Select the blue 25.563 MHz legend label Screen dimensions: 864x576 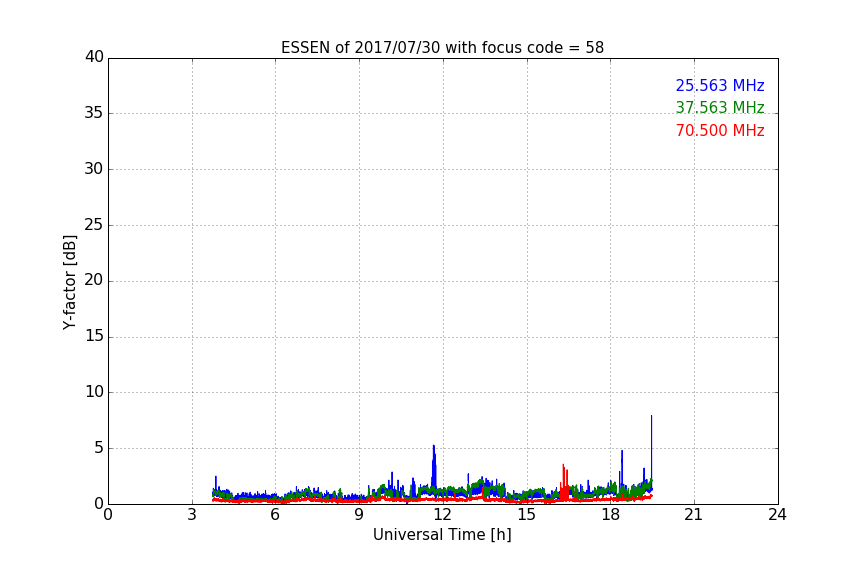(720, 85)
